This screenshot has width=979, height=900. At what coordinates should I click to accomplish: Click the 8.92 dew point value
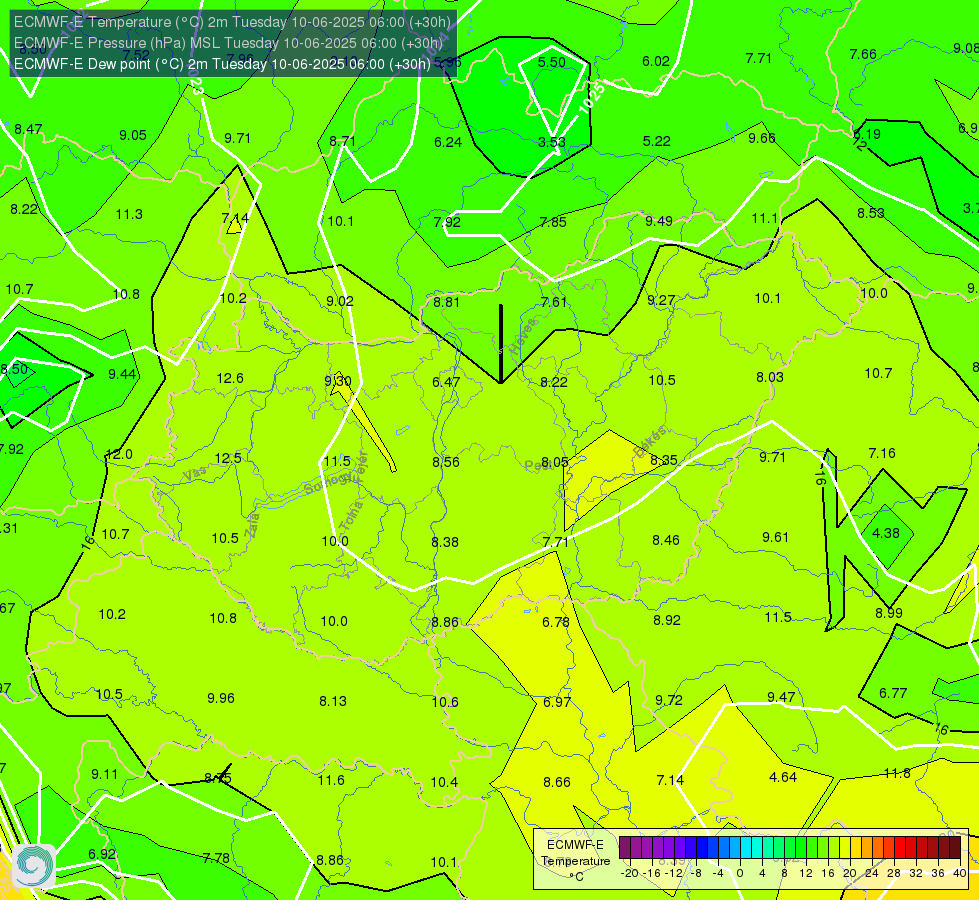tap(667, 620)
